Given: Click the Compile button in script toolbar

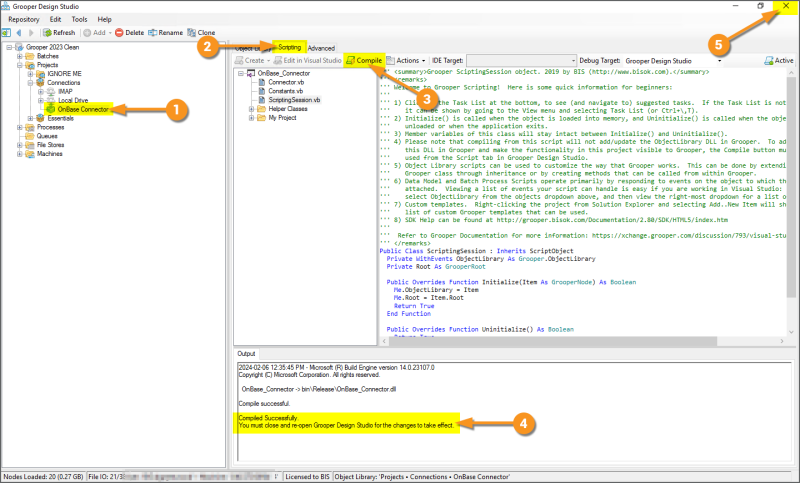Looking at the screenshot, I should pyautogui.click(x=362, y=61).
